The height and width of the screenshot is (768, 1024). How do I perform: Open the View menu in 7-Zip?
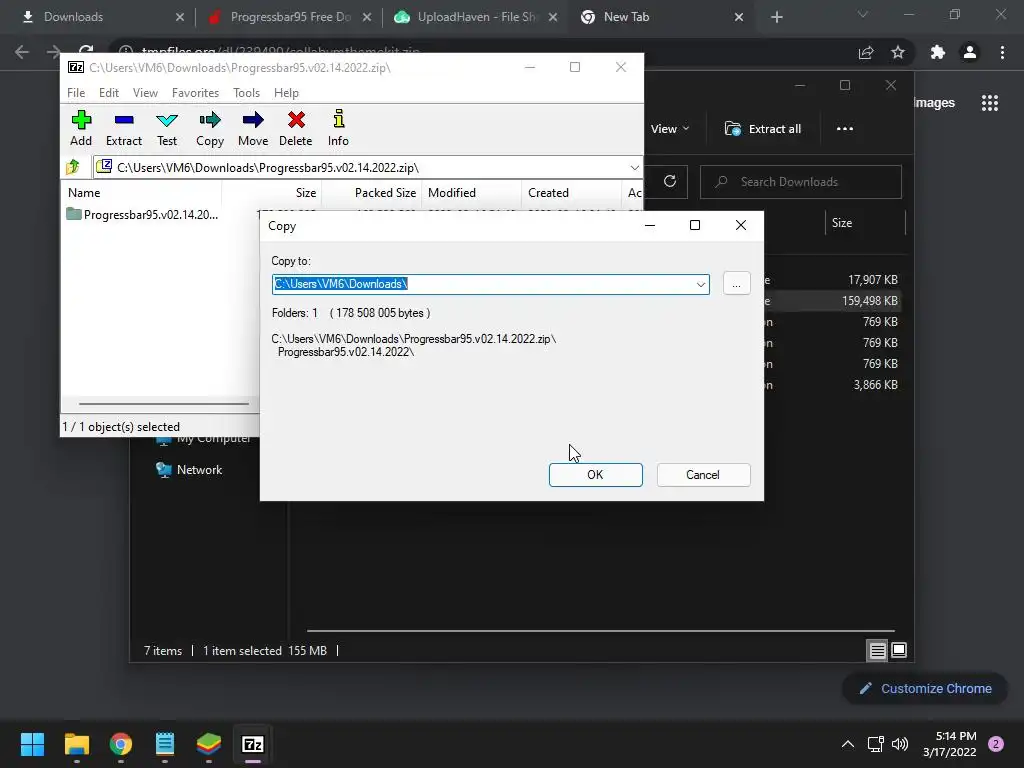[145, 93]
